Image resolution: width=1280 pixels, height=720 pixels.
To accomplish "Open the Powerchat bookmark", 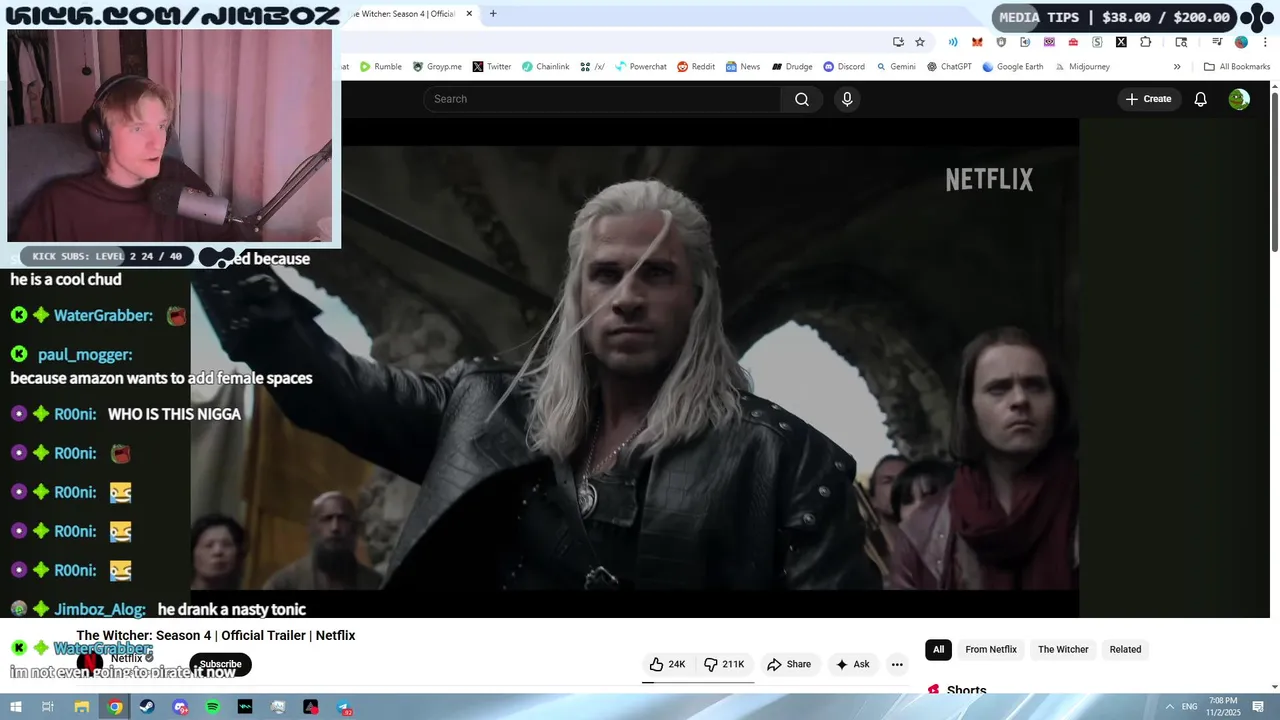I will tap(640, 67).
